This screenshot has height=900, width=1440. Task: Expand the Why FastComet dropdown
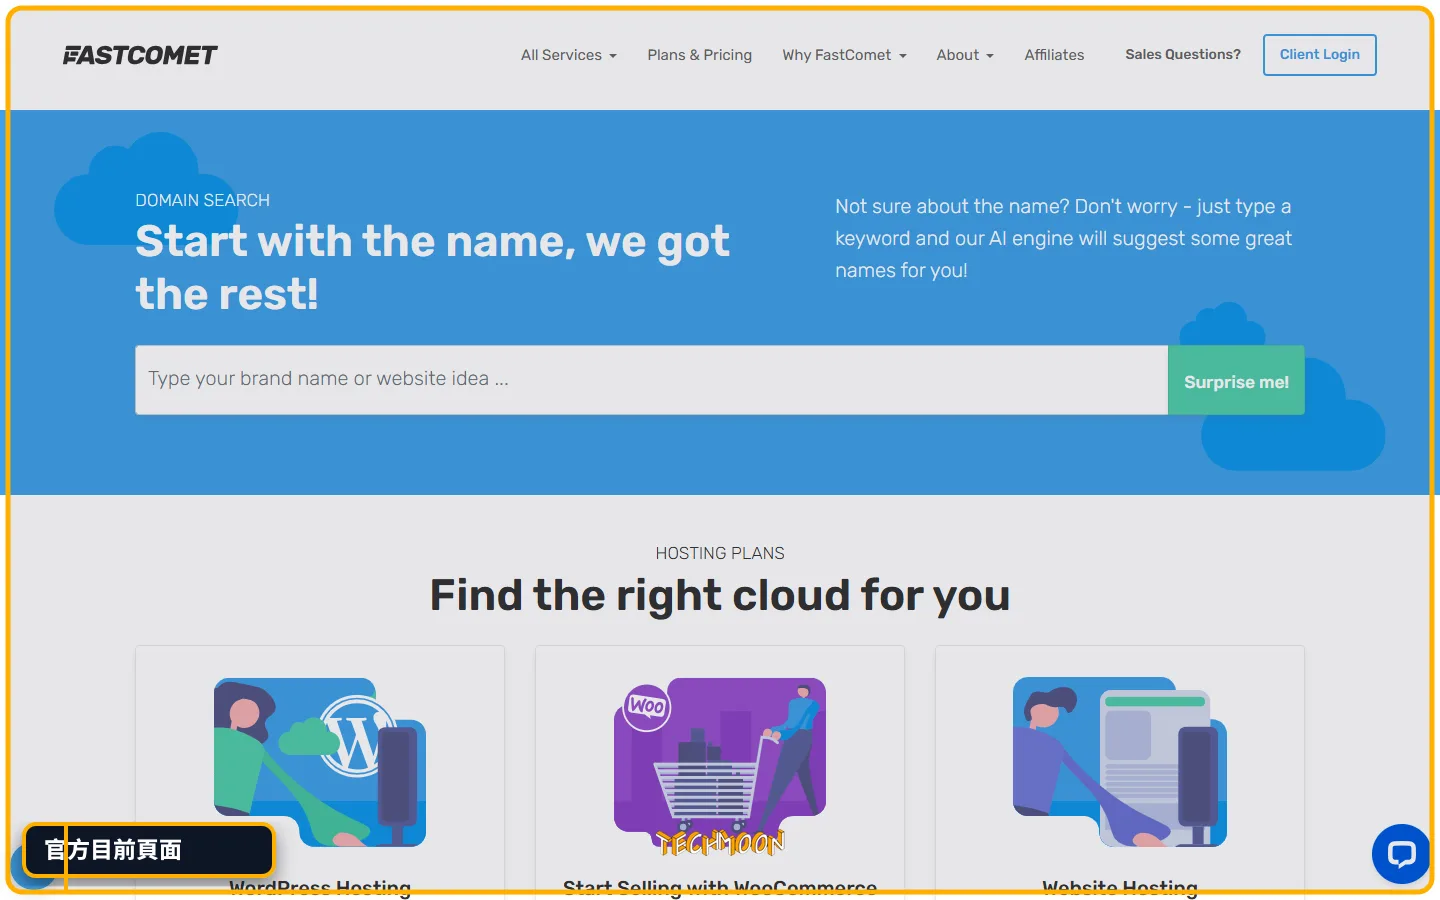tap(844, 55)
